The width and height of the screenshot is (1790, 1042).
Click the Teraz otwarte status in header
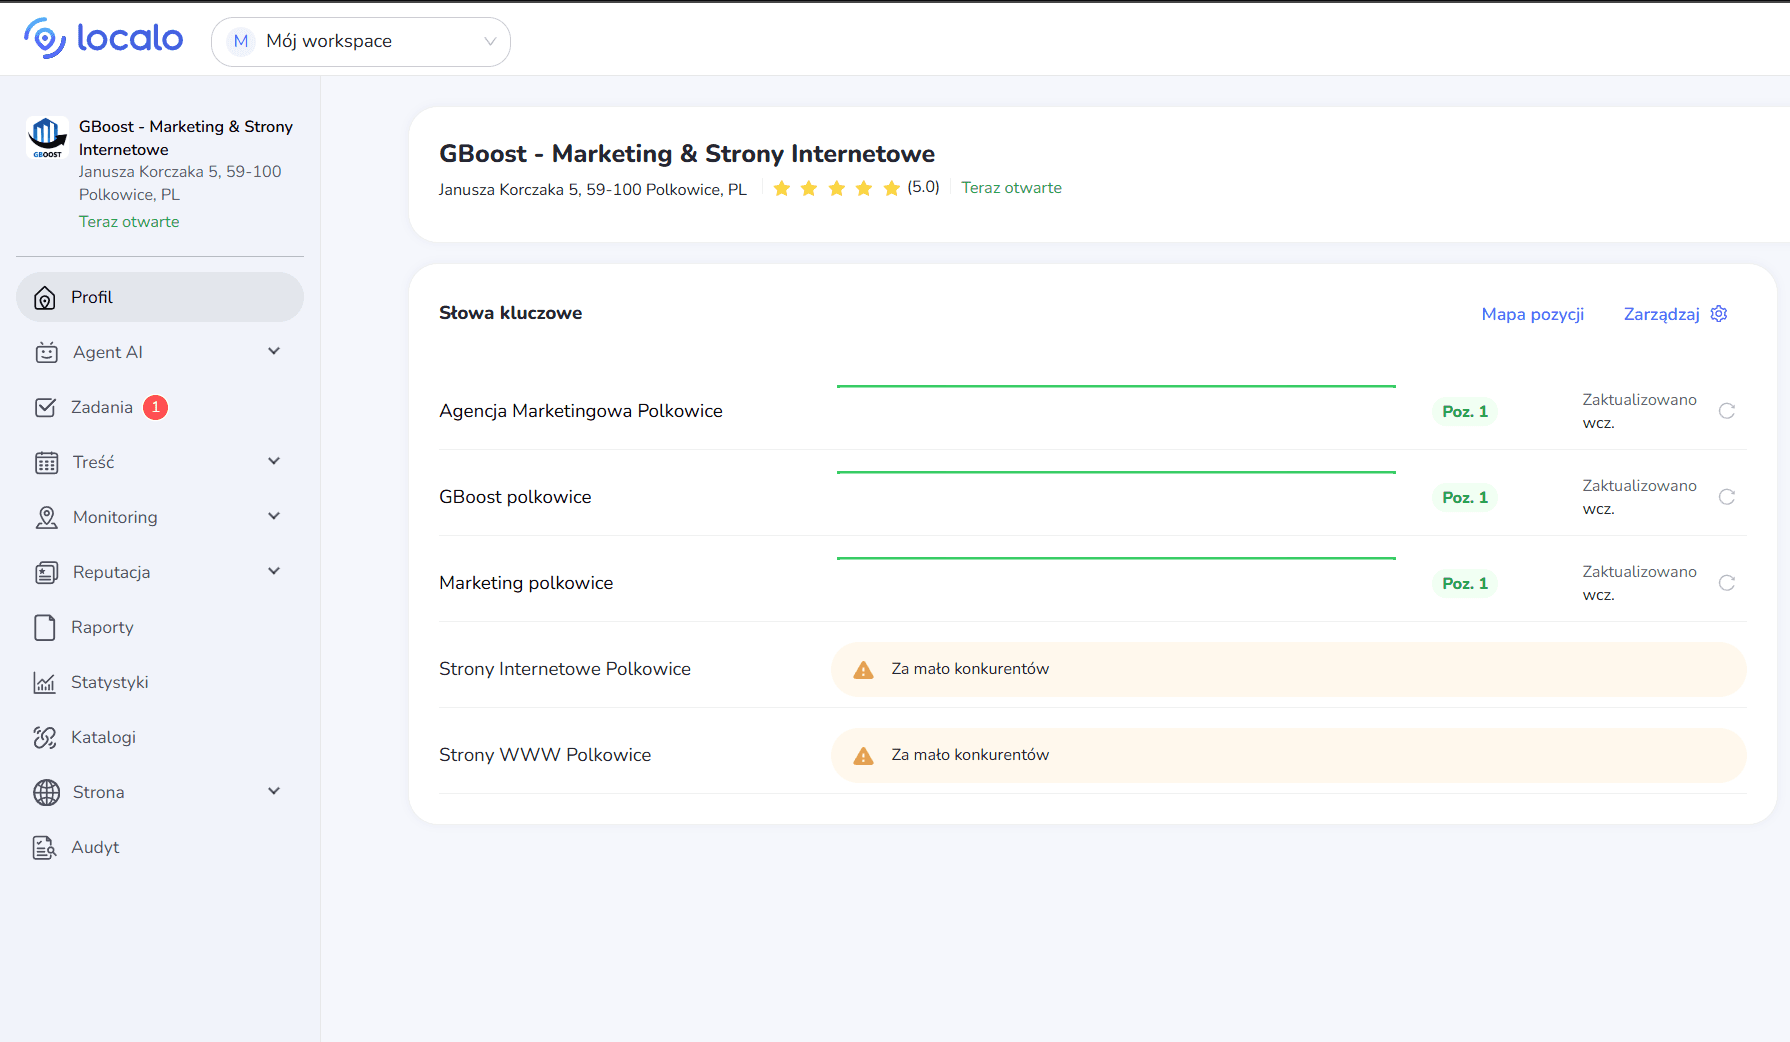pos(1011,188)
